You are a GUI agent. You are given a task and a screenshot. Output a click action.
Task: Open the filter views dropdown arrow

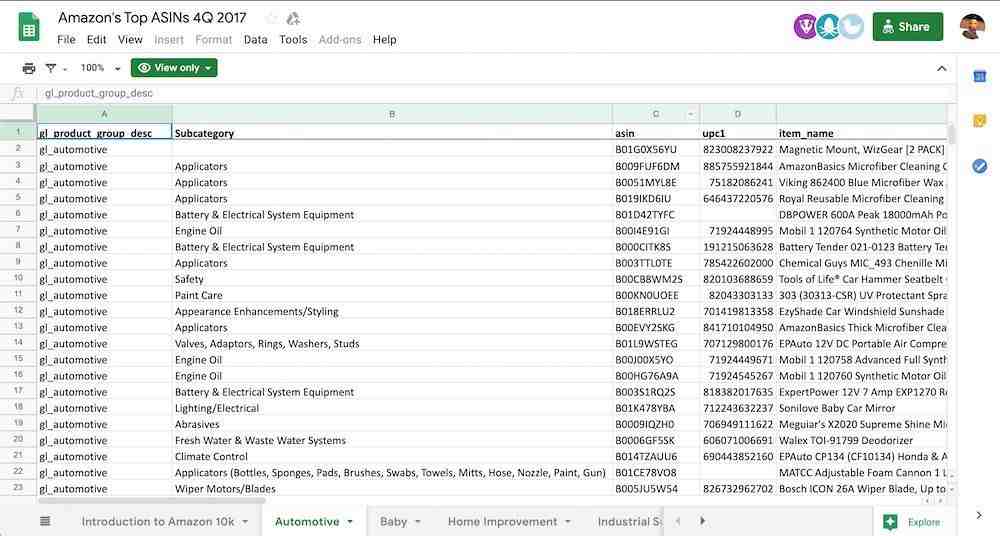[x=64, y=69]
